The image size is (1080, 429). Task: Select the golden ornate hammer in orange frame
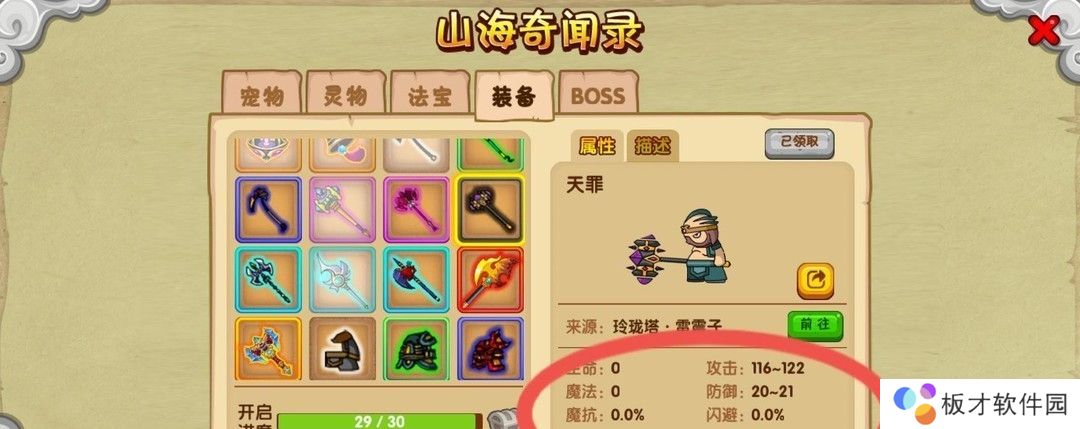(268, 348)
